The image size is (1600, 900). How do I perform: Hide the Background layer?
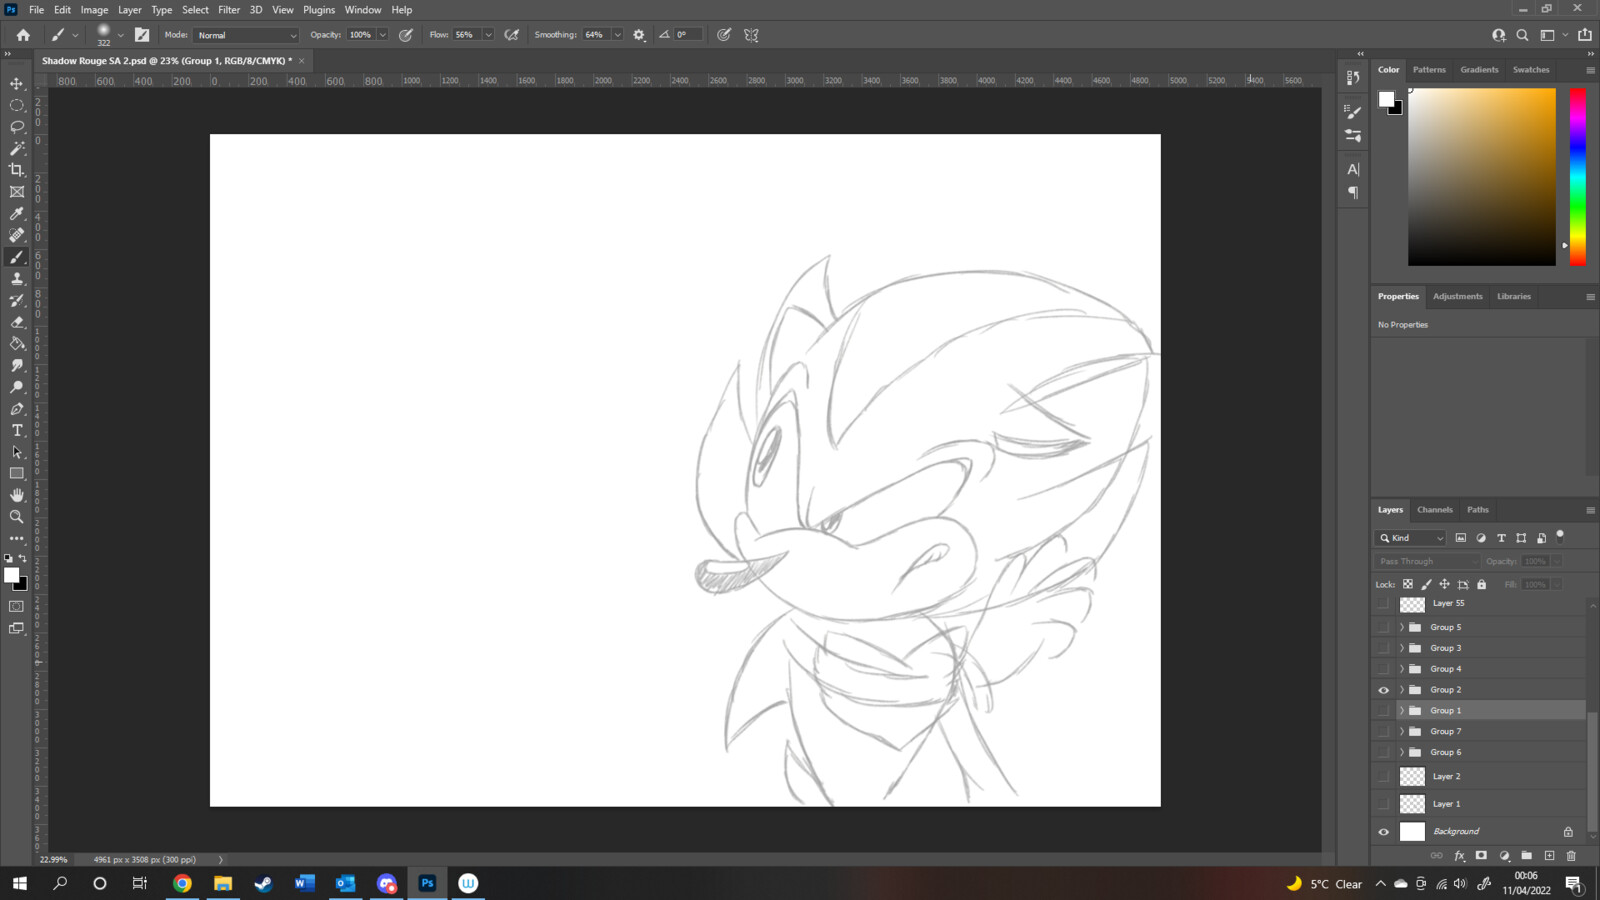click(x=1384, y=832)
